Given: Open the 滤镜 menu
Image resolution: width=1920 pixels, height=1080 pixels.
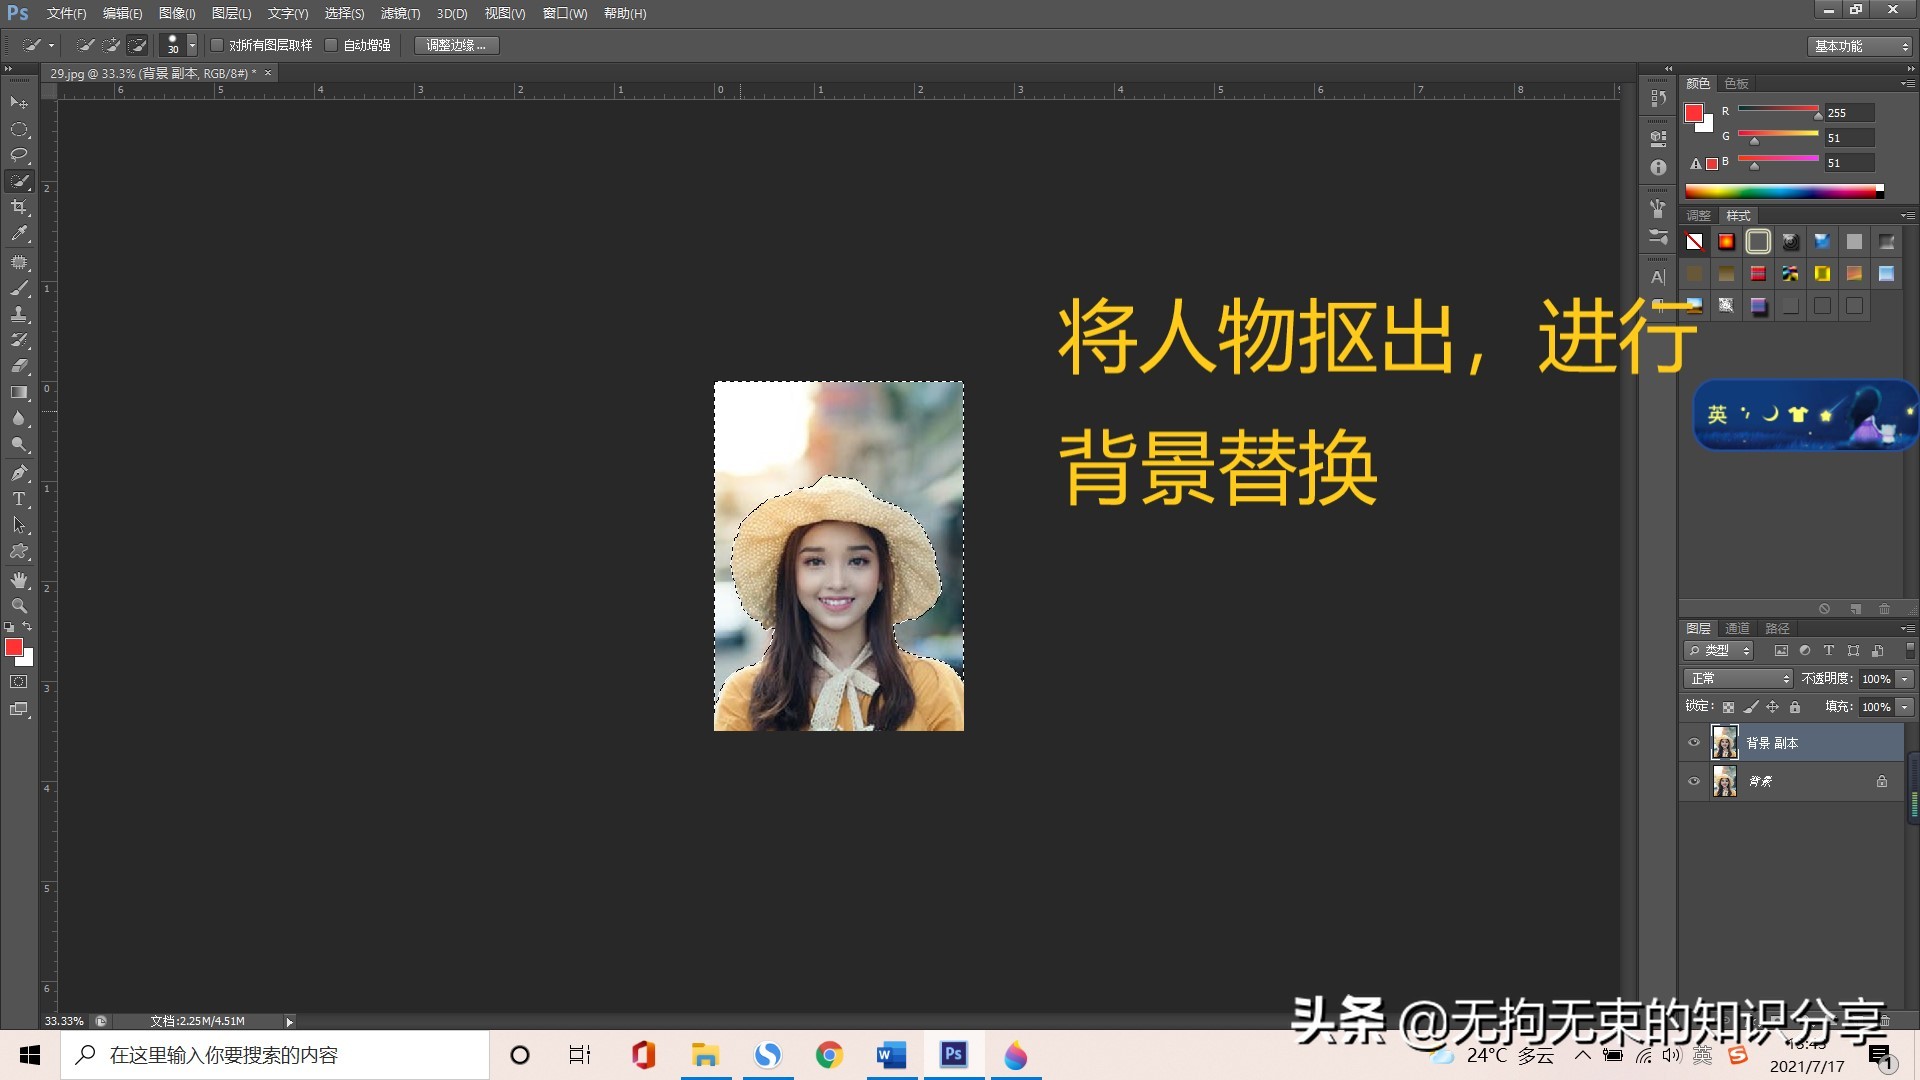Looking at the screenshot, I should [x=398, y=13].
